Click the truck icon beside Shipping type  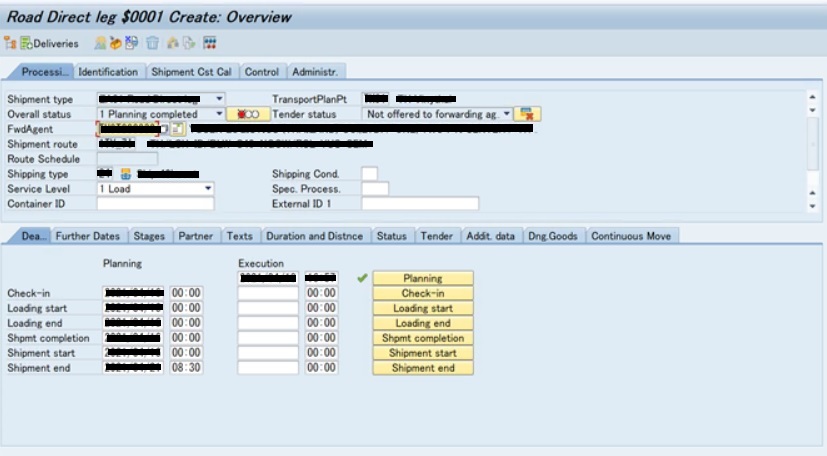tap(126, 174)
